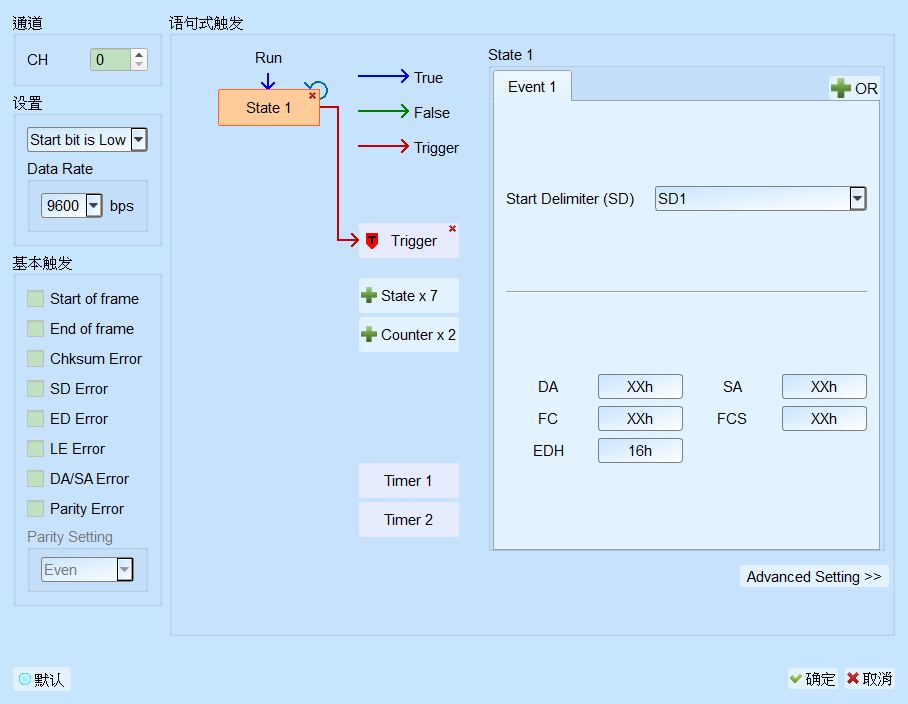
Task: Click the Data Rate label
Action: pos(60,169)
